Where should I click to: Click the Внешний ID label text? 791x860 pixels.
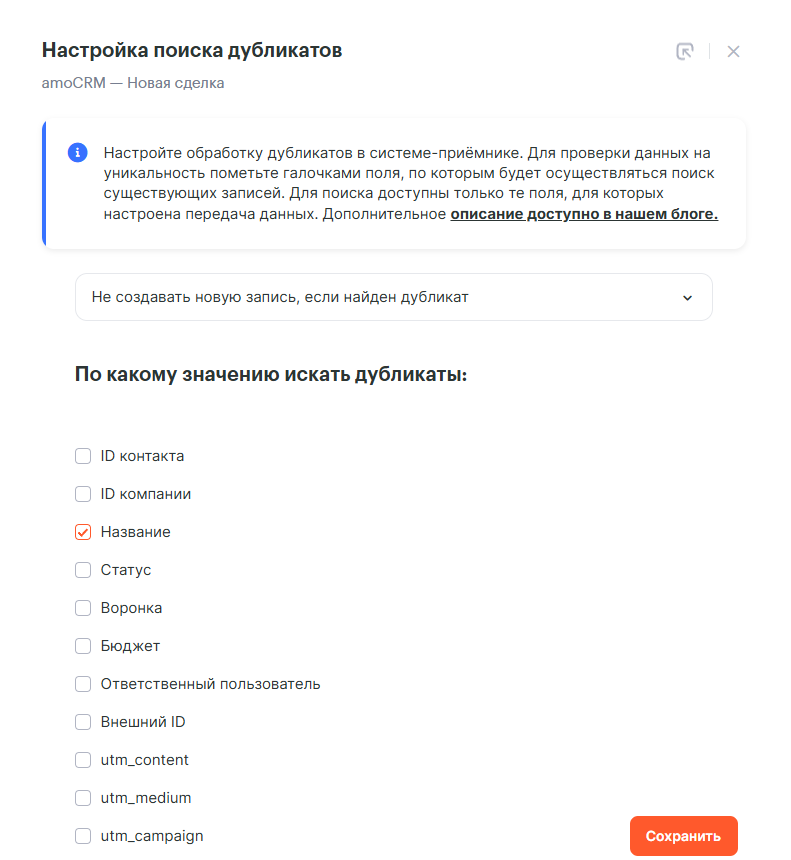point(143,722)
